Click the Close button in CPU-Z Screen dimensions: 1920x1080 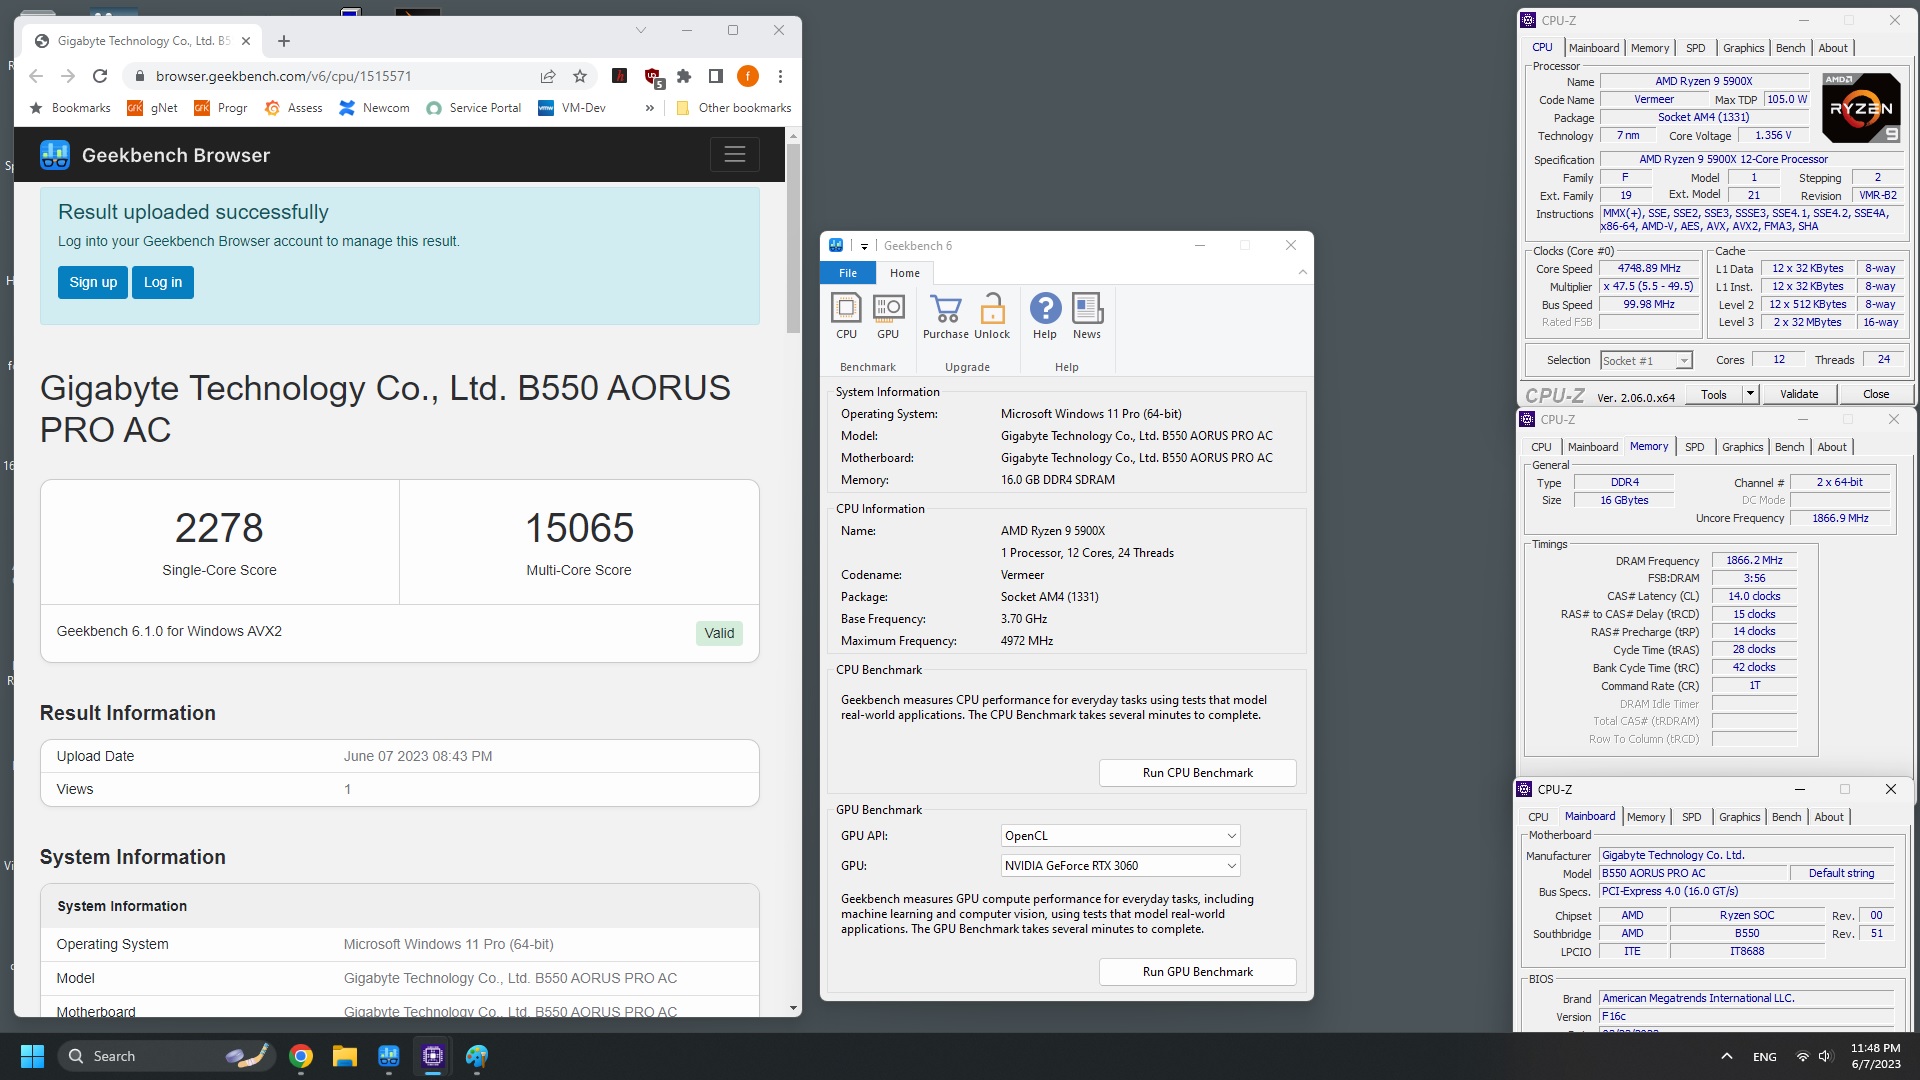pyautogui.click(x=1876, y=394)
